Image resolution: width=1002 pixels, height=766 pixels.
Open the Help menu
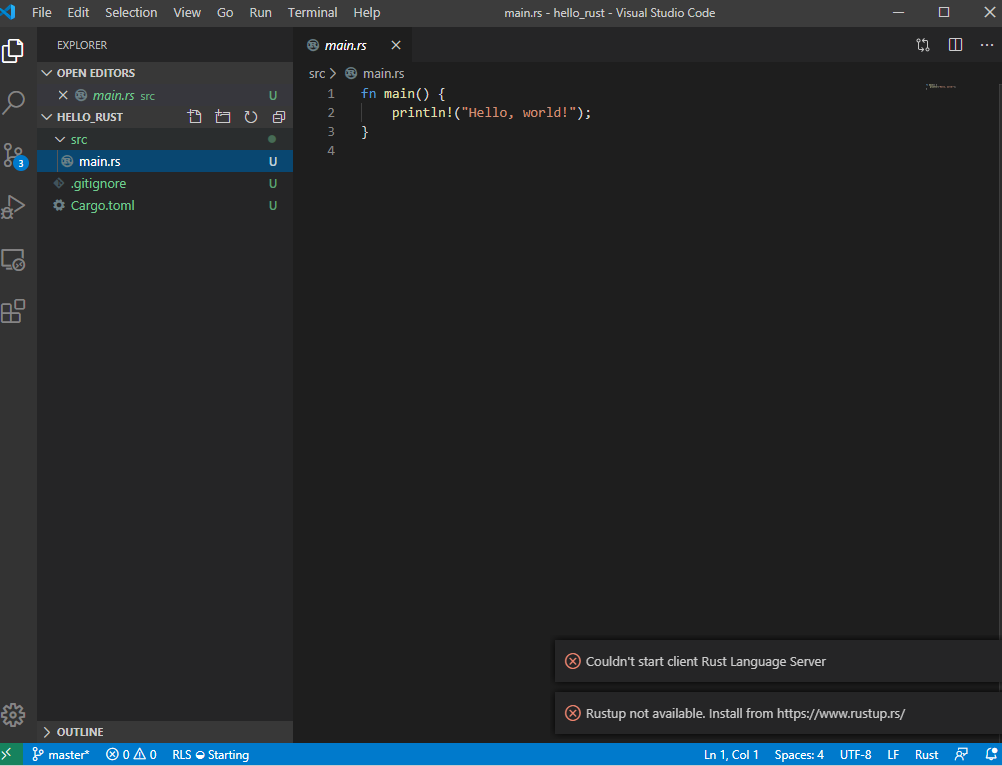tap(367, 13)
